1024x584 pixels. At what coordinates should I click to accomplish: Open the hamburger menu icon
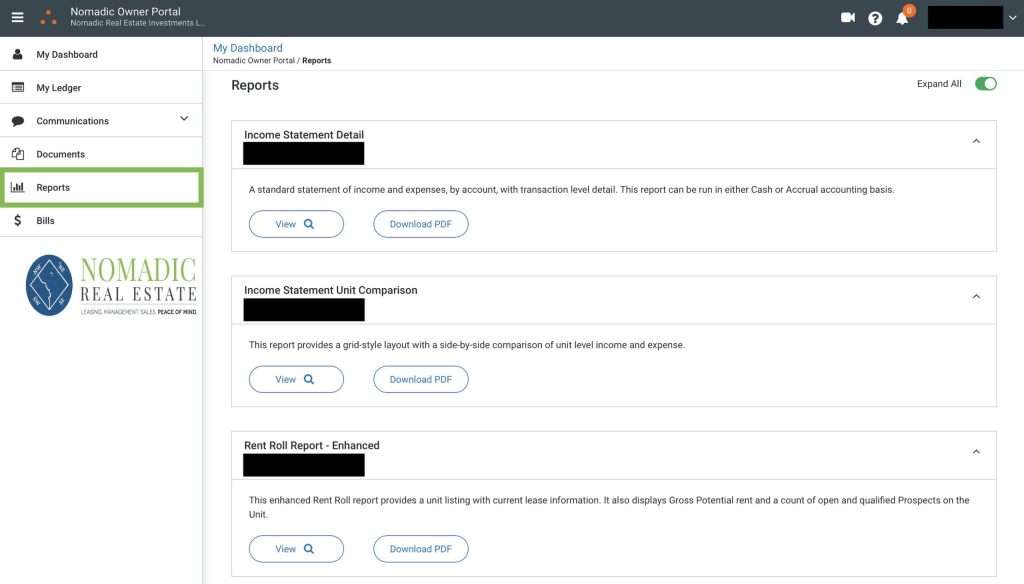click(x=17, y=18)
